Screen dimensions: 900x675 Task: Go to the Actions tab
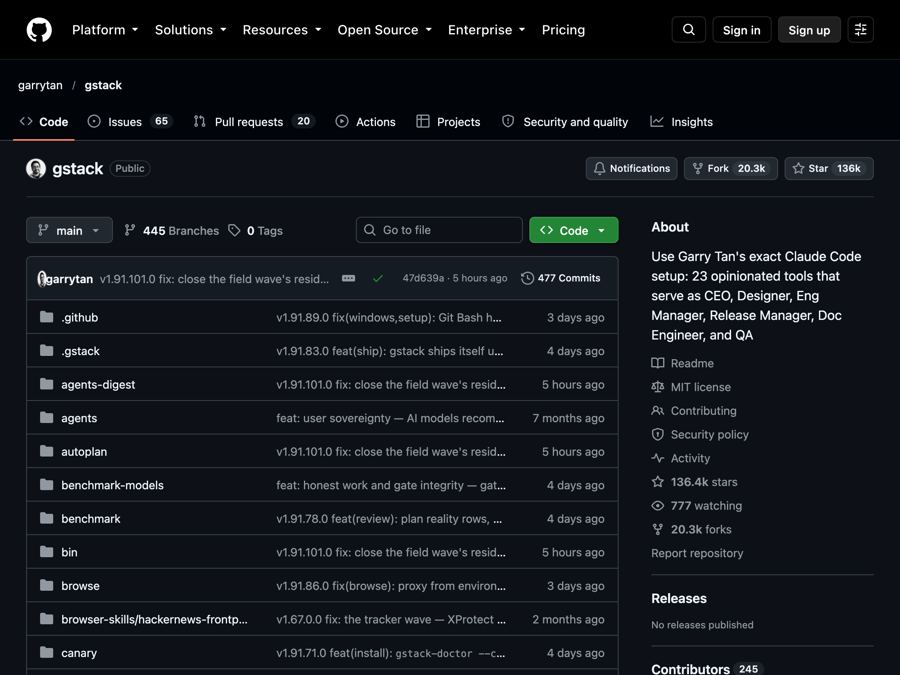tap(366, 122)
